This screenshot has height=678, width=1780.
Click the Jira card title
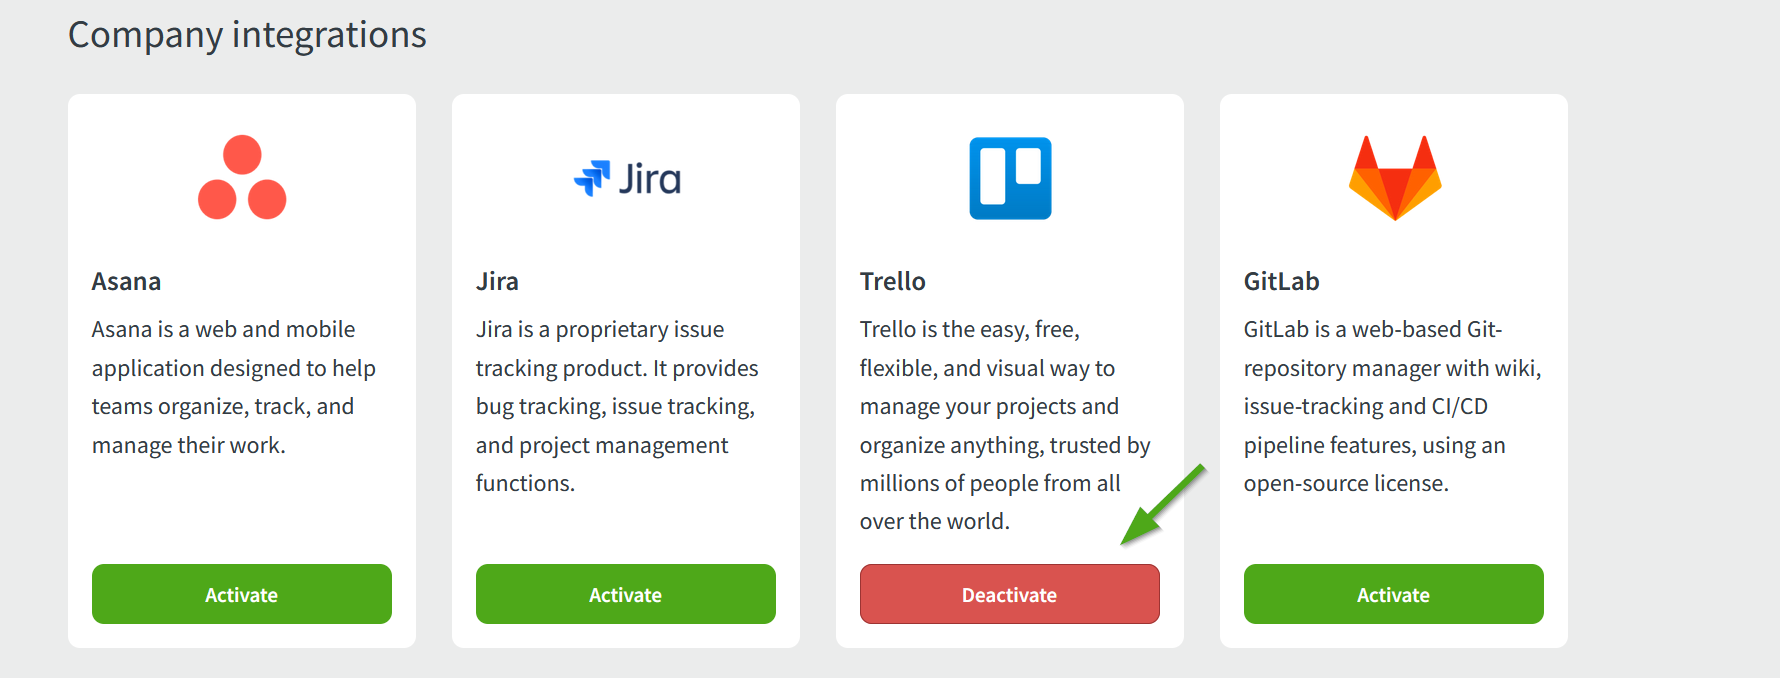coord(497,281)
